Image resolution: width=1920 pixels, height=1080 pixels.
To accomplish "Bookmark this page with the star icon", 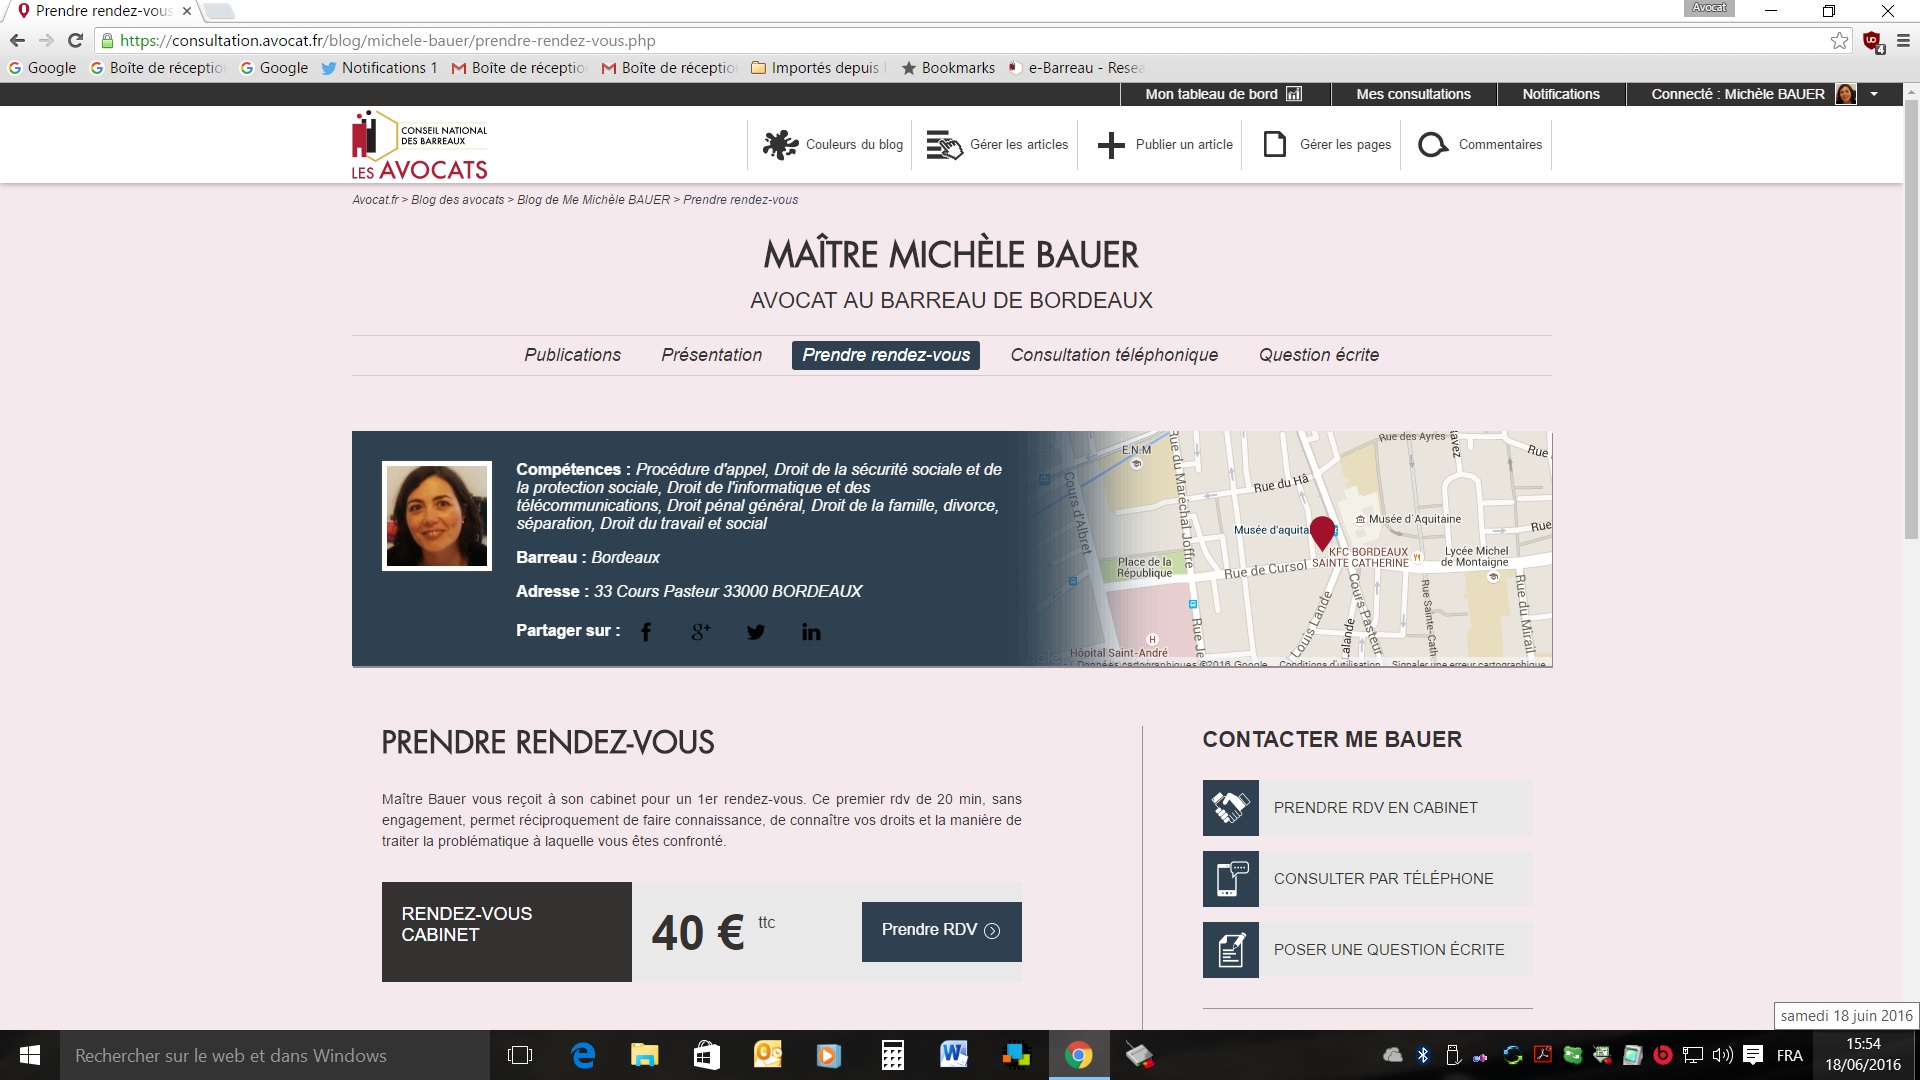I will pyautogui.click(x=1839, y=41).
